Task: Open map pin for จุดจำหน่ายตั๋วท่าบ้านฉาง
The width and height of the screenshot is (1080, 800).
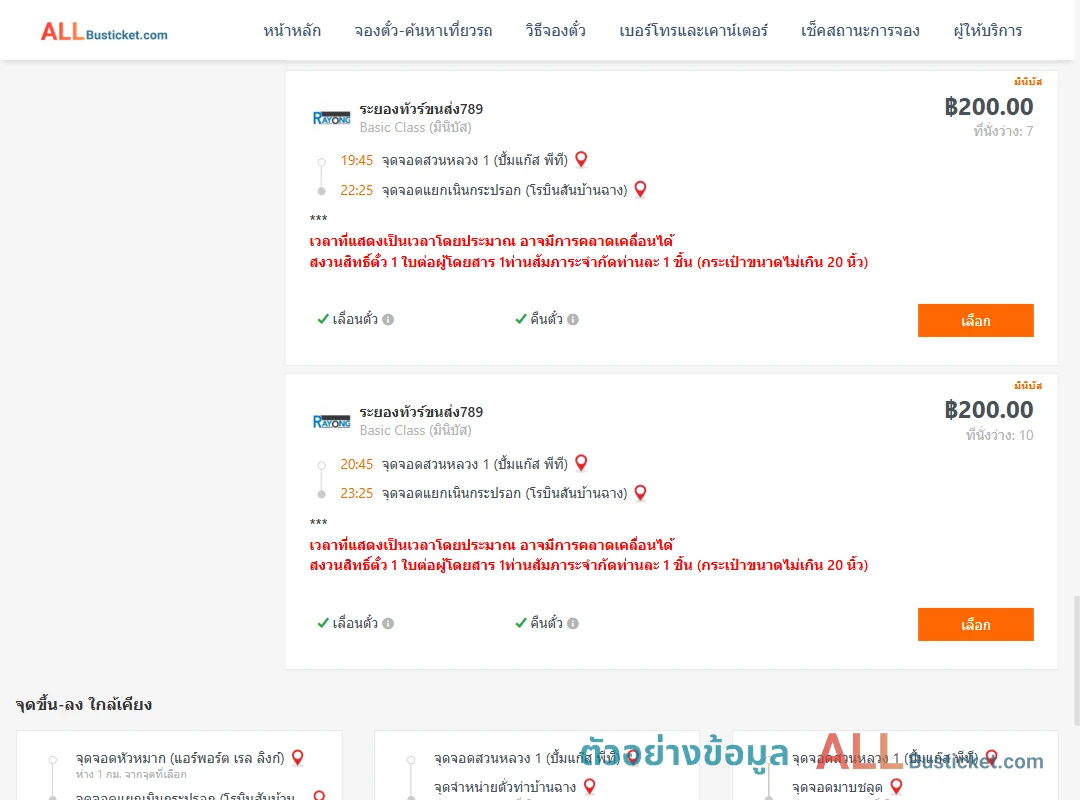Action: tap(590, 786)
